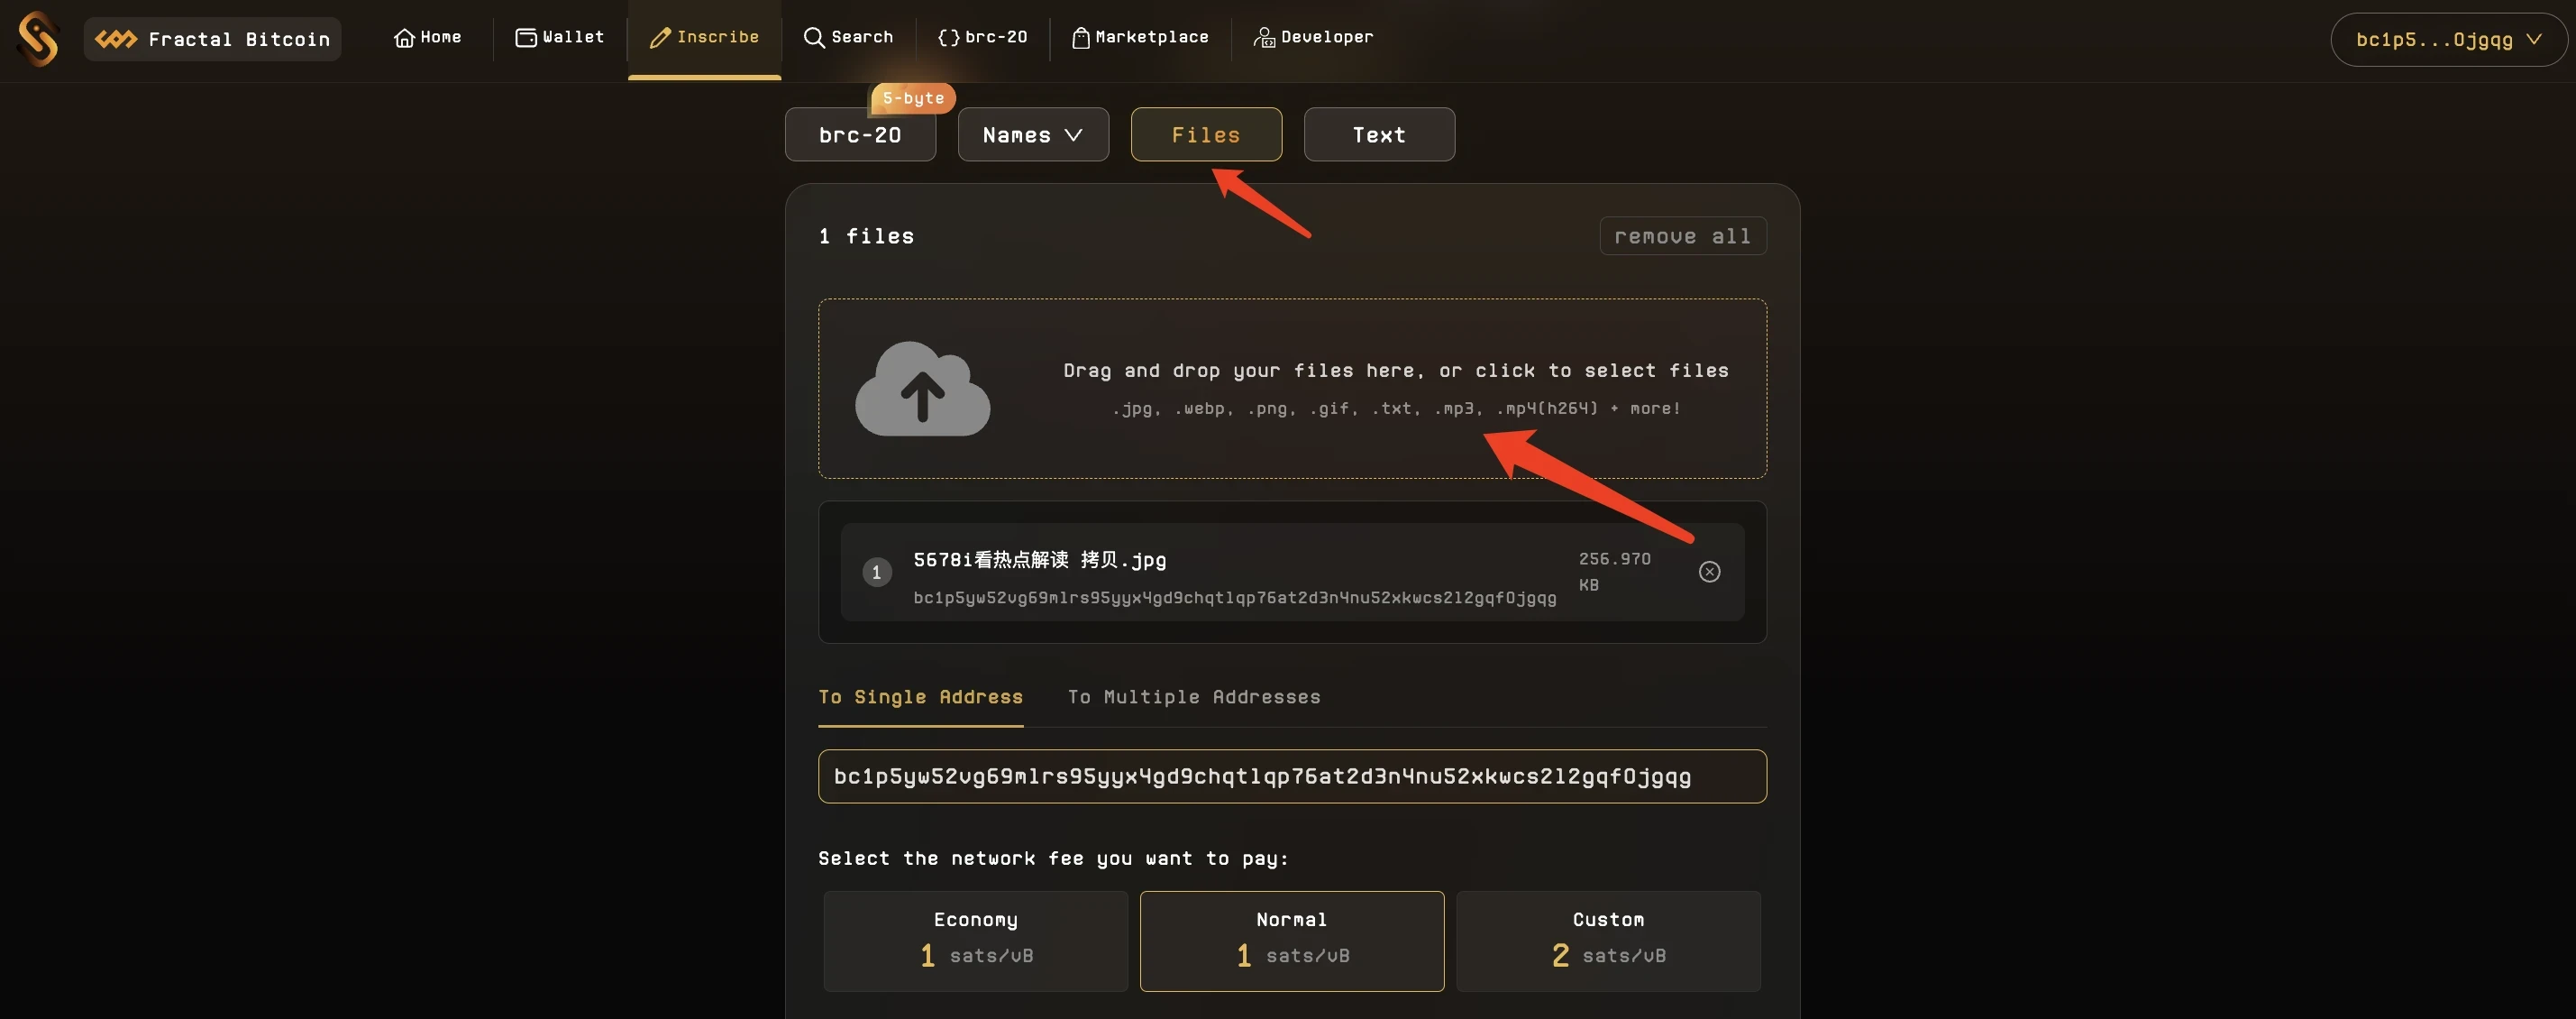Click the cloud upload area to select files
2576x1019 pixels.
1292,388
